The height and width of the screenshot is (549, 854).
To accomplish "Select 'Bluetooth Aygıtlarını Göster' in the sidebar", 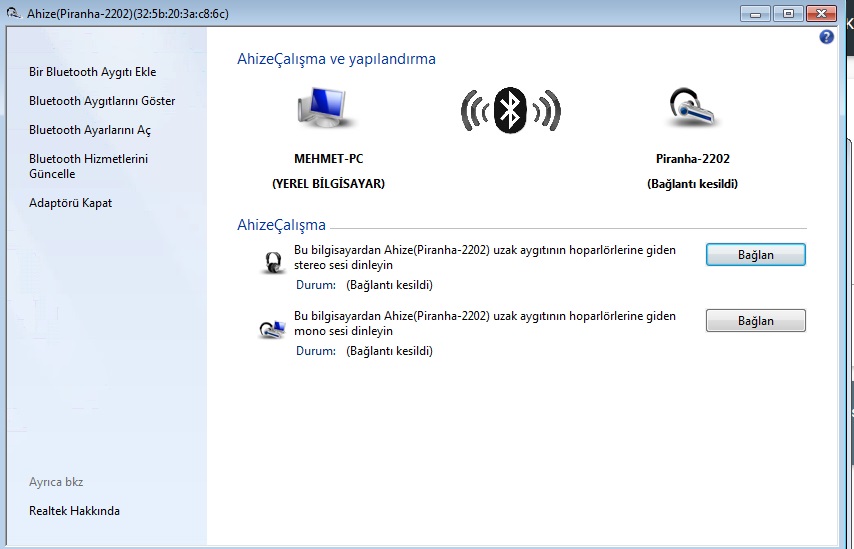I will 102,101.
